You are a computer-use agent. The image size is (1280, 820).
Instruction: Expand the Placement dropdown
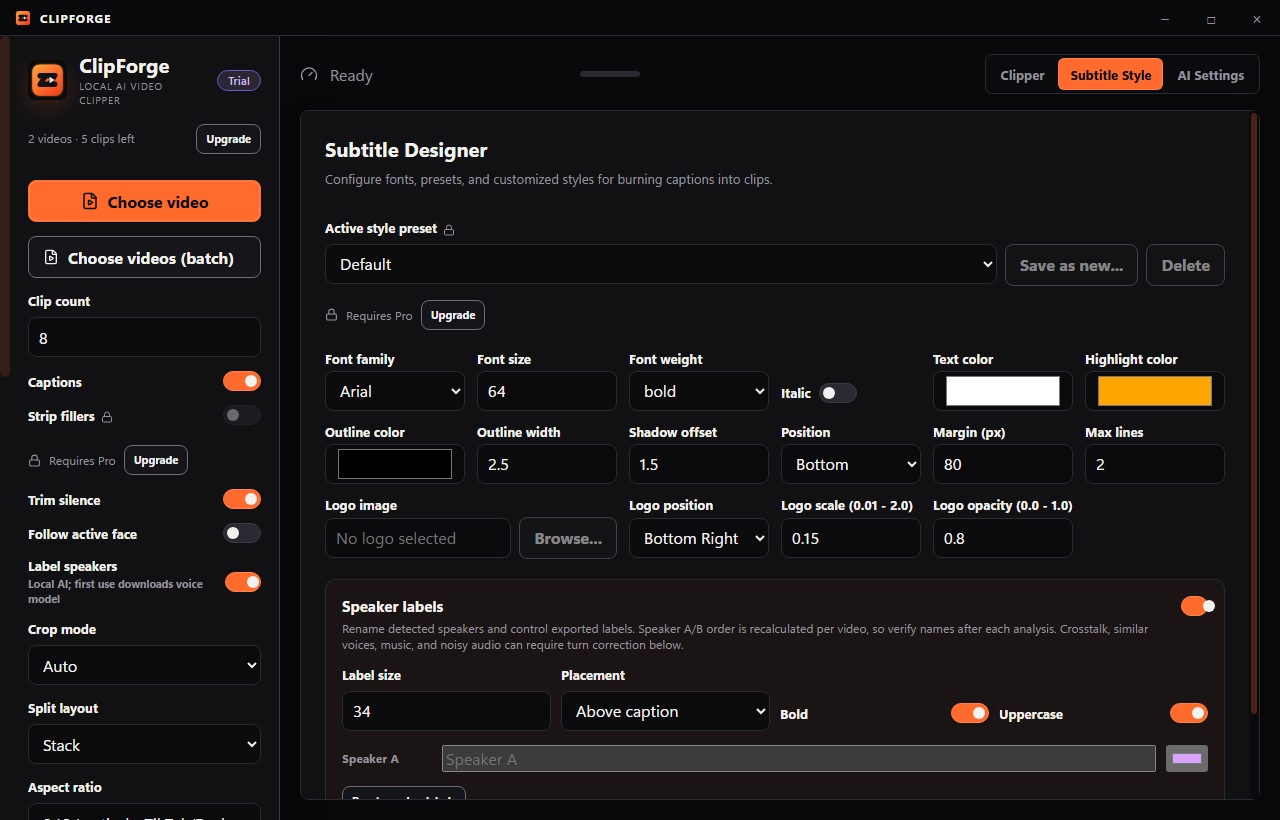click(x=665, y=711)
